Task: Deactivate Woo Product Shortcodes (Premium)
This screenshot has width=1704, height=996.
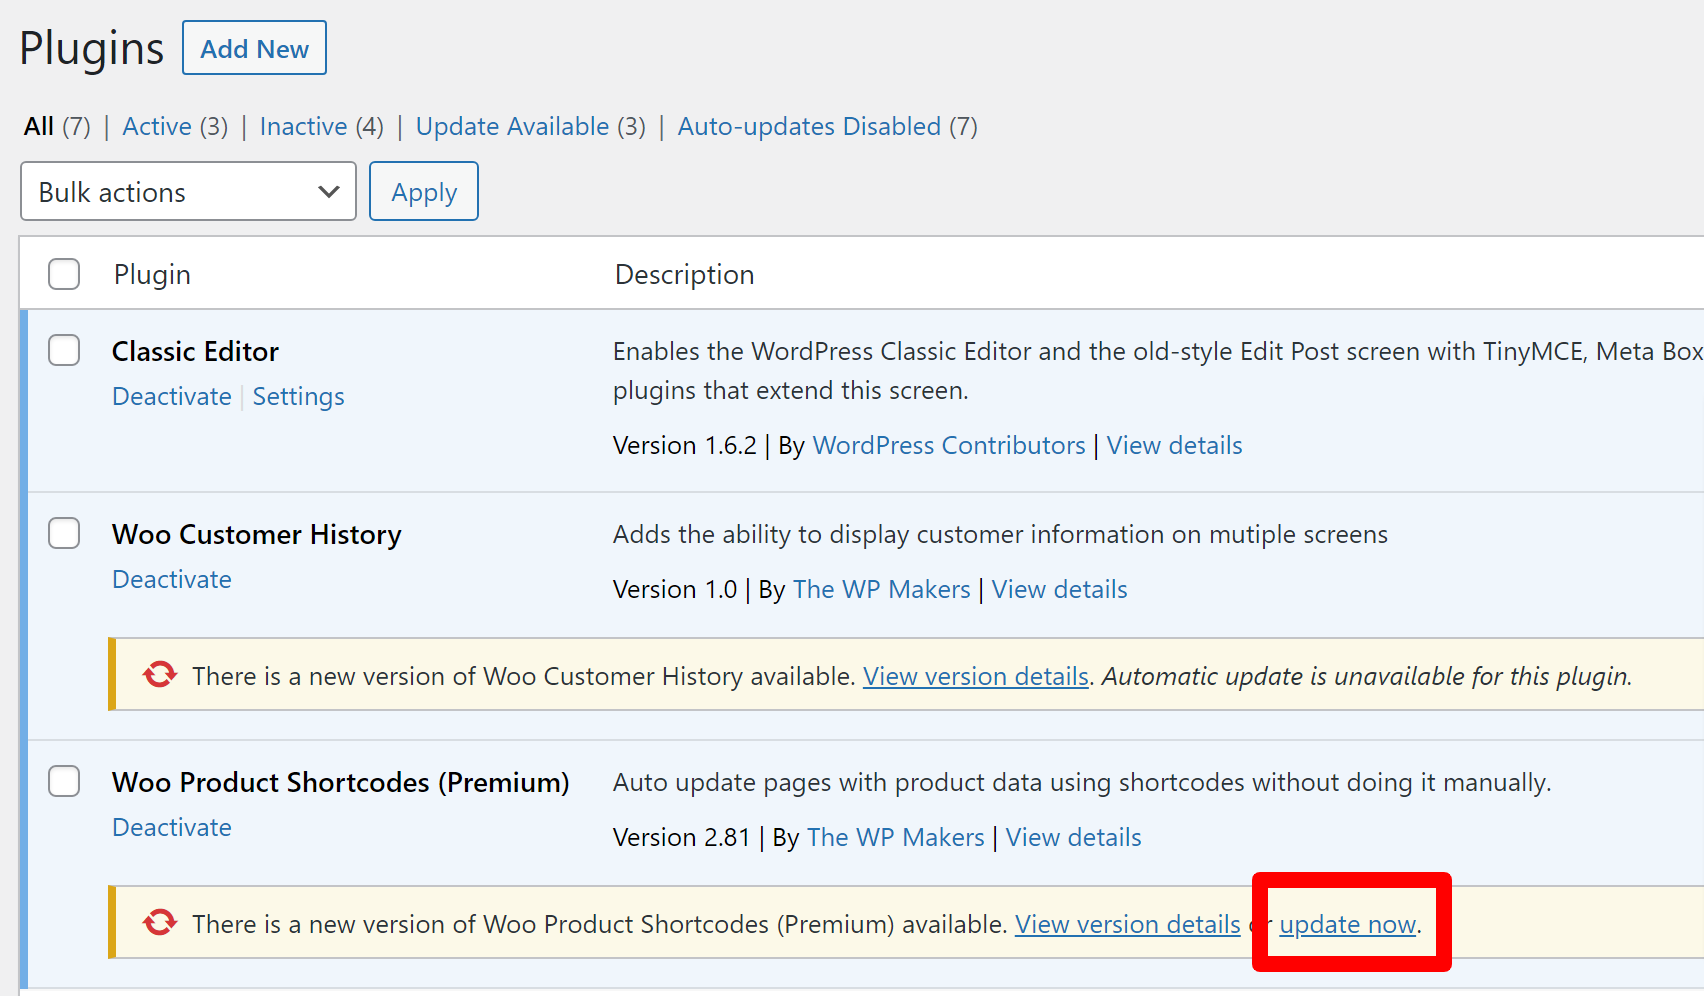Action: pos(172,828)
